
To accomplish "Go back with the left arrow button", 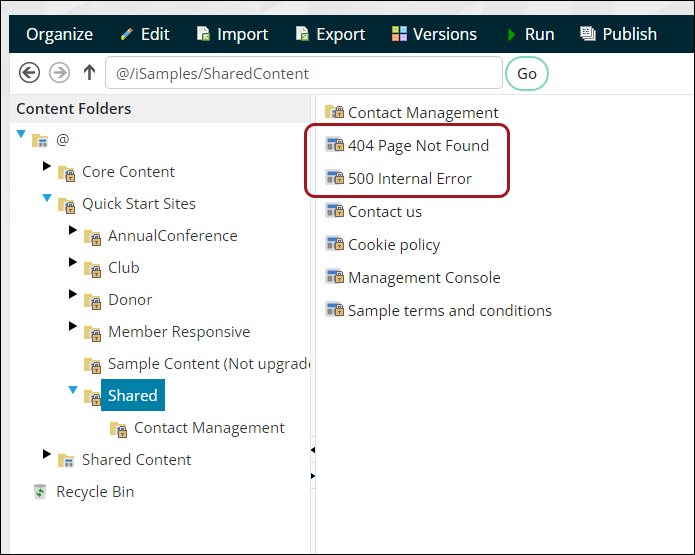I will pyautogui.click(x=29, y=72).
